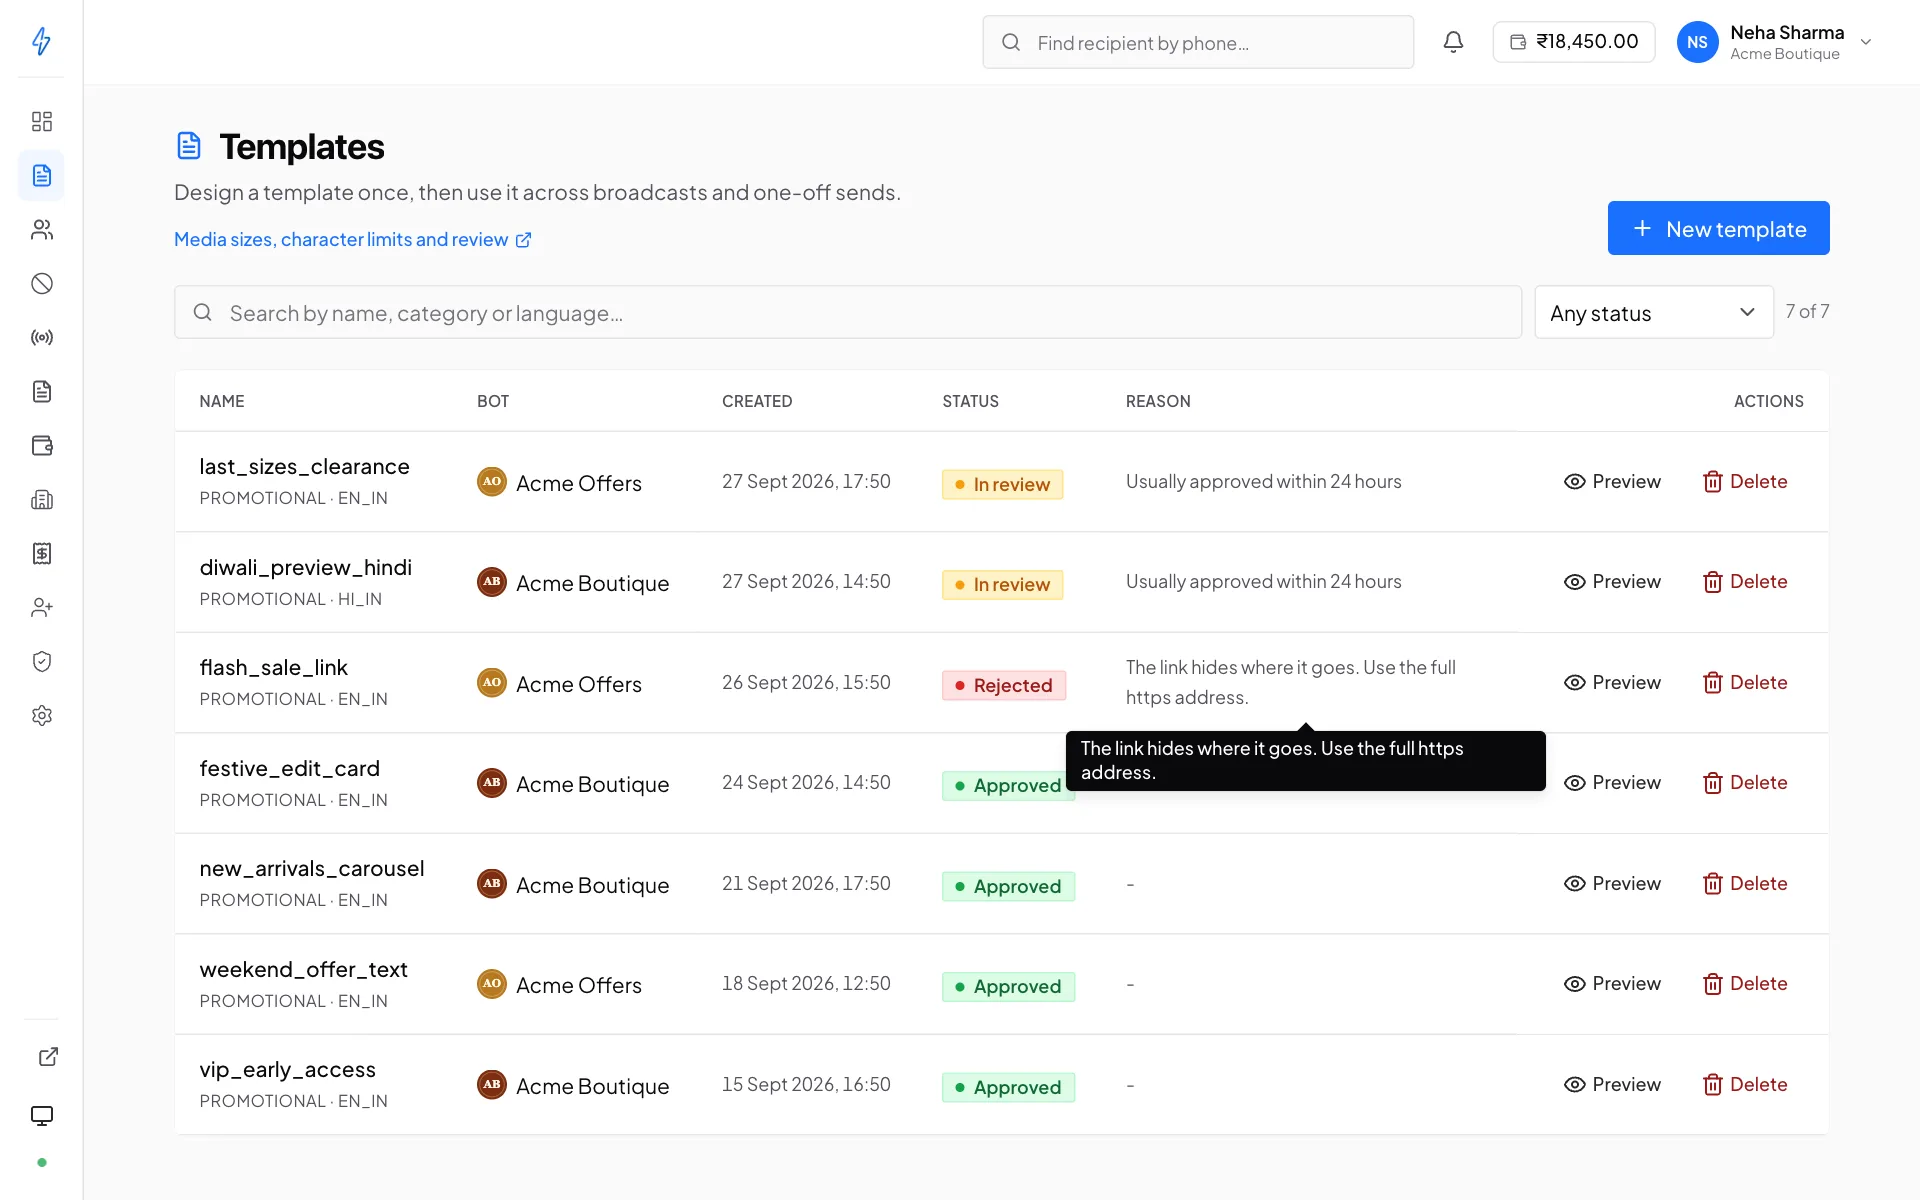1920x1200 pixels.
Task: Click the ₹18,450.00 wallet balance button
Action: point(1573,42)
